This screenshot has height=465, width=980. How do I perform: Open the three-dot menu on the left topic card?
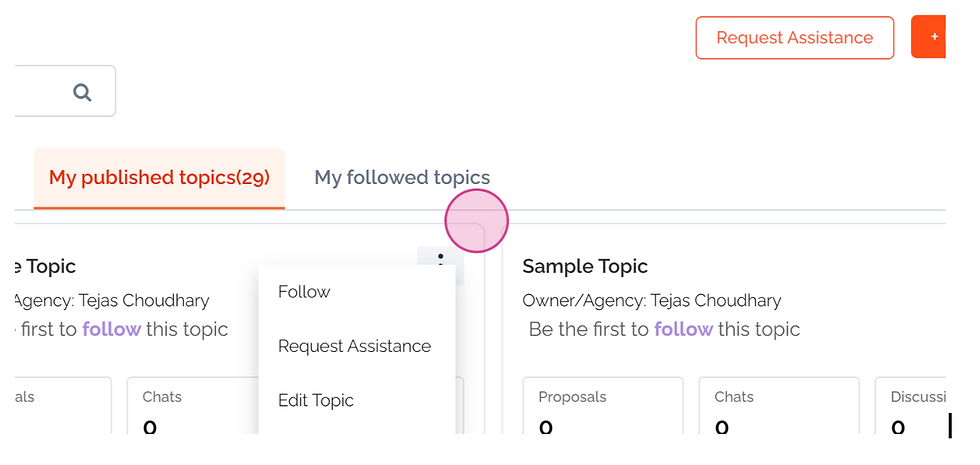(x=441, y=258)
